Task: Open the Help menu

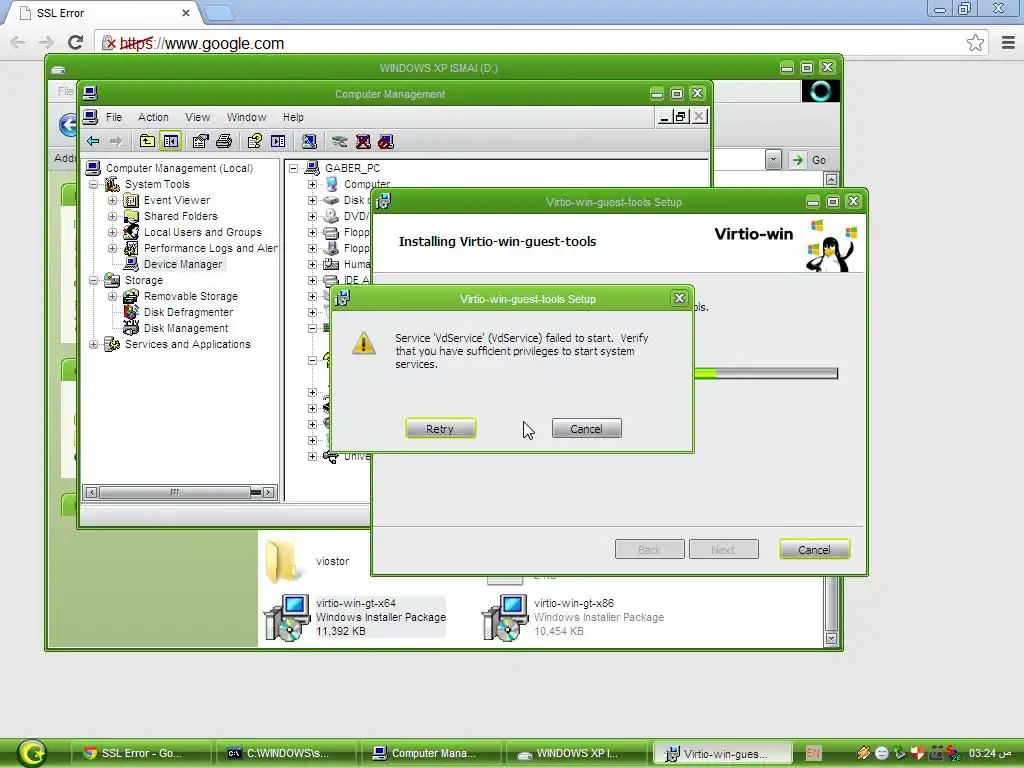Action: click(x=293, y=117)
